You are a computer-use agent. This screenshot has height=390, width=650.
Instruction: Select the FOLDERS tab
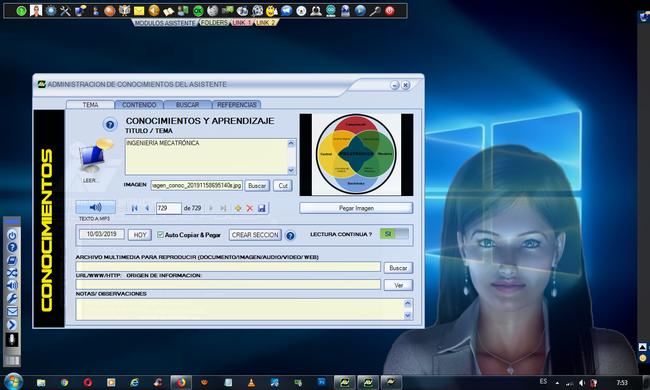[214, 22]
